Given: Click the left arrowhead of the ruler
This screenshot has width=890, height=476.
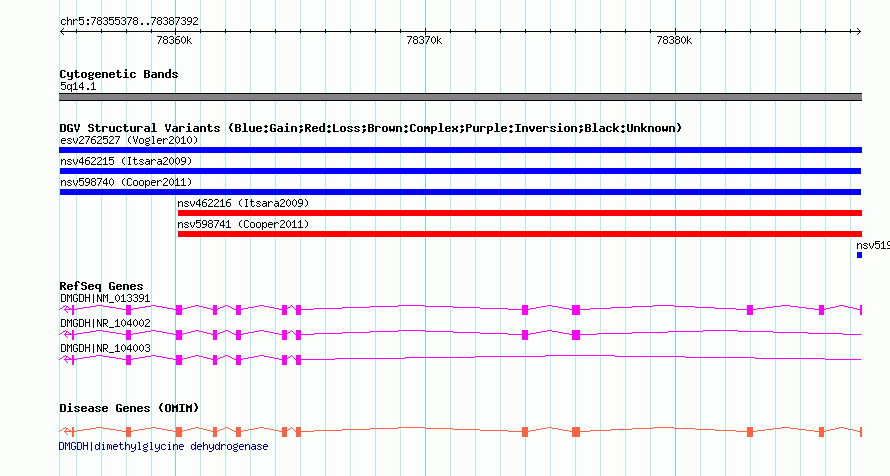Looking at the screenshot, I should (x=62, y=32).
